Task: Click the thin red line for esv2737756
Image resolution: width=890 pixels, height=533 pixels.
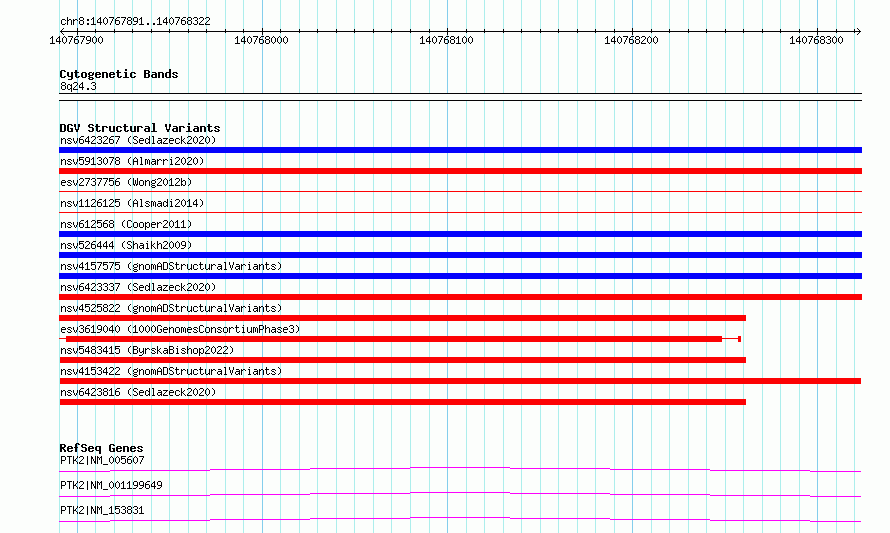Action: [x=460, y=192]
